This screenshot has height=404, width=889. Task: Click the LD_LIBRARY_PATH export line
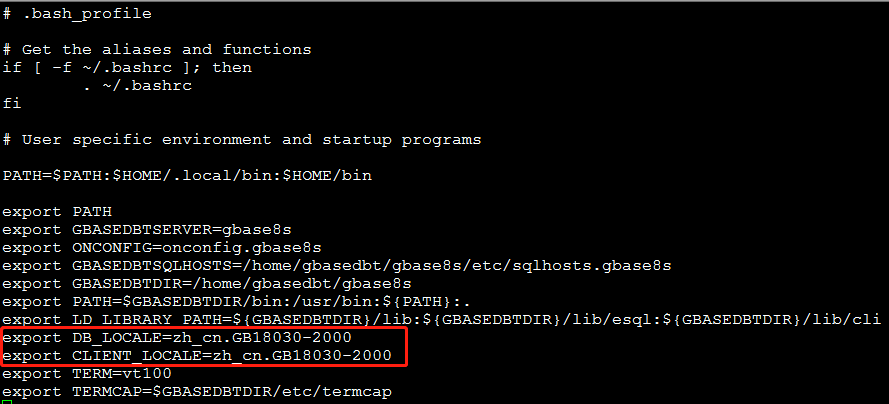440,320
